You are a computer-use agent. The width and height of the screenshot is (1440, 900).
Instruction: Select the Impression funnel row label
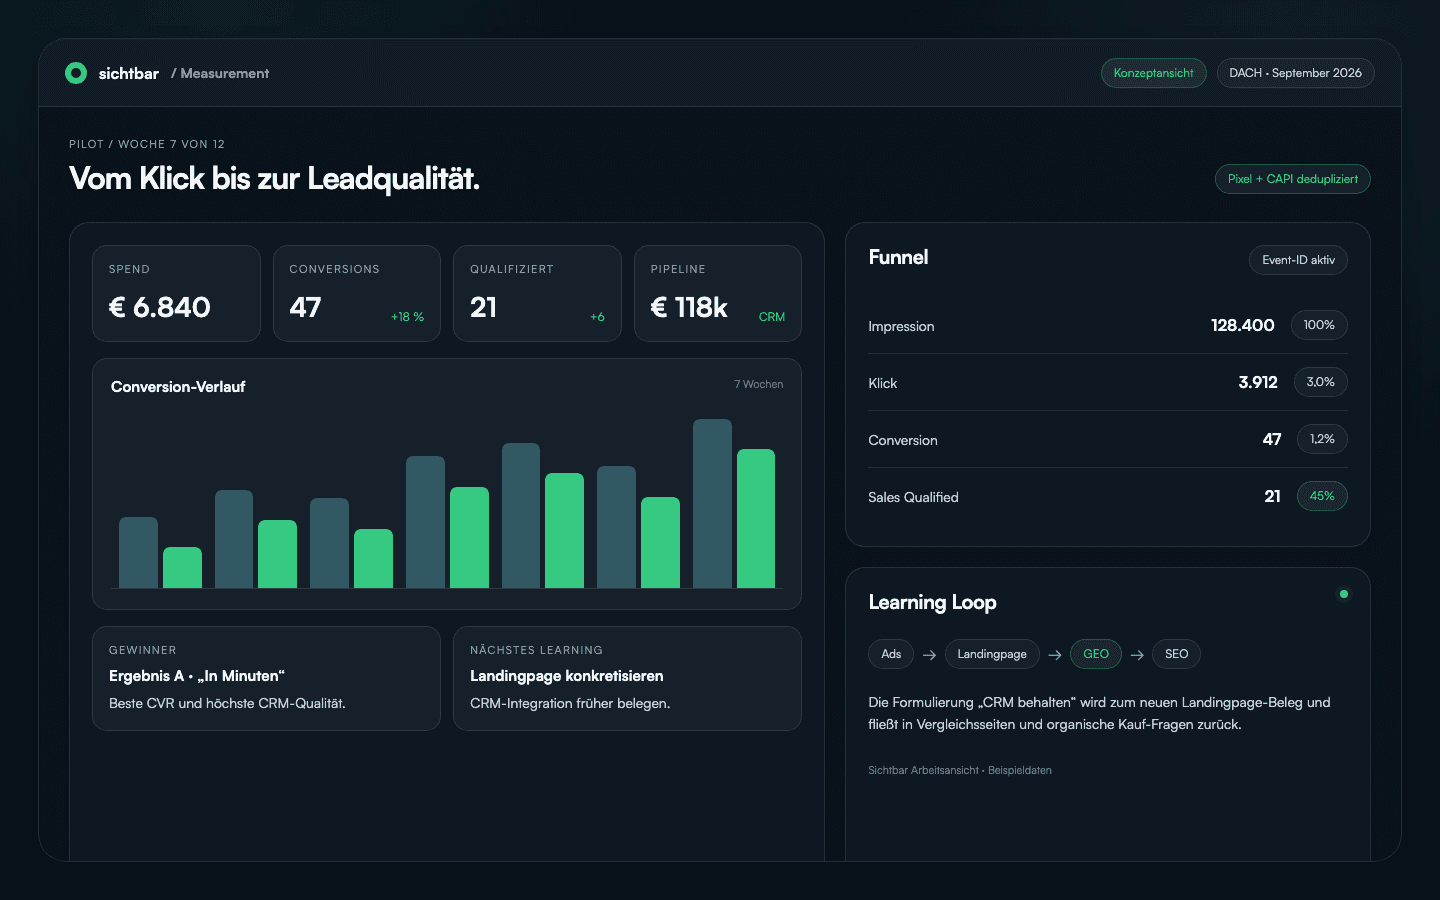click(x=901, y=326)
